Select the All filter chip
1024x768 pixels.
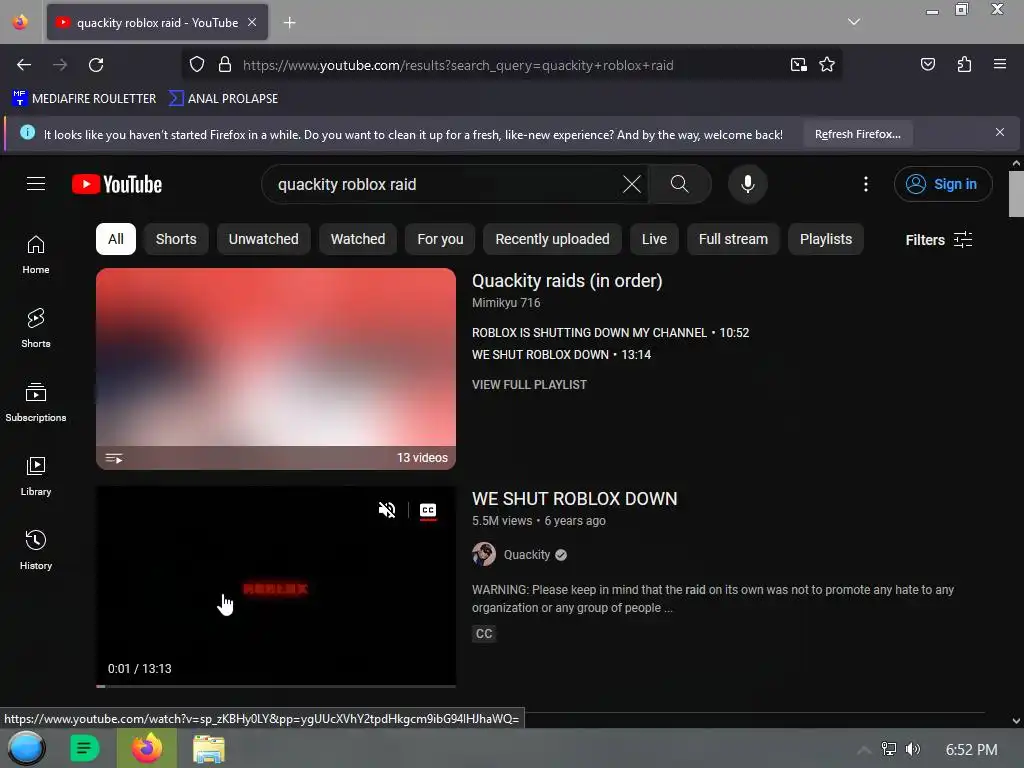[116, 239]
